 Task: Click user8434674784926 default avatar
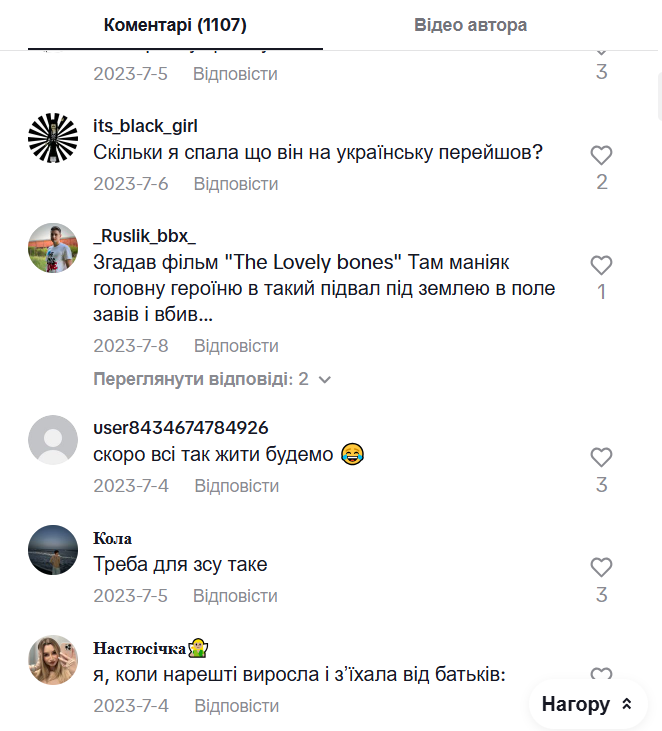pyautogui.click(x=53, y=440)
